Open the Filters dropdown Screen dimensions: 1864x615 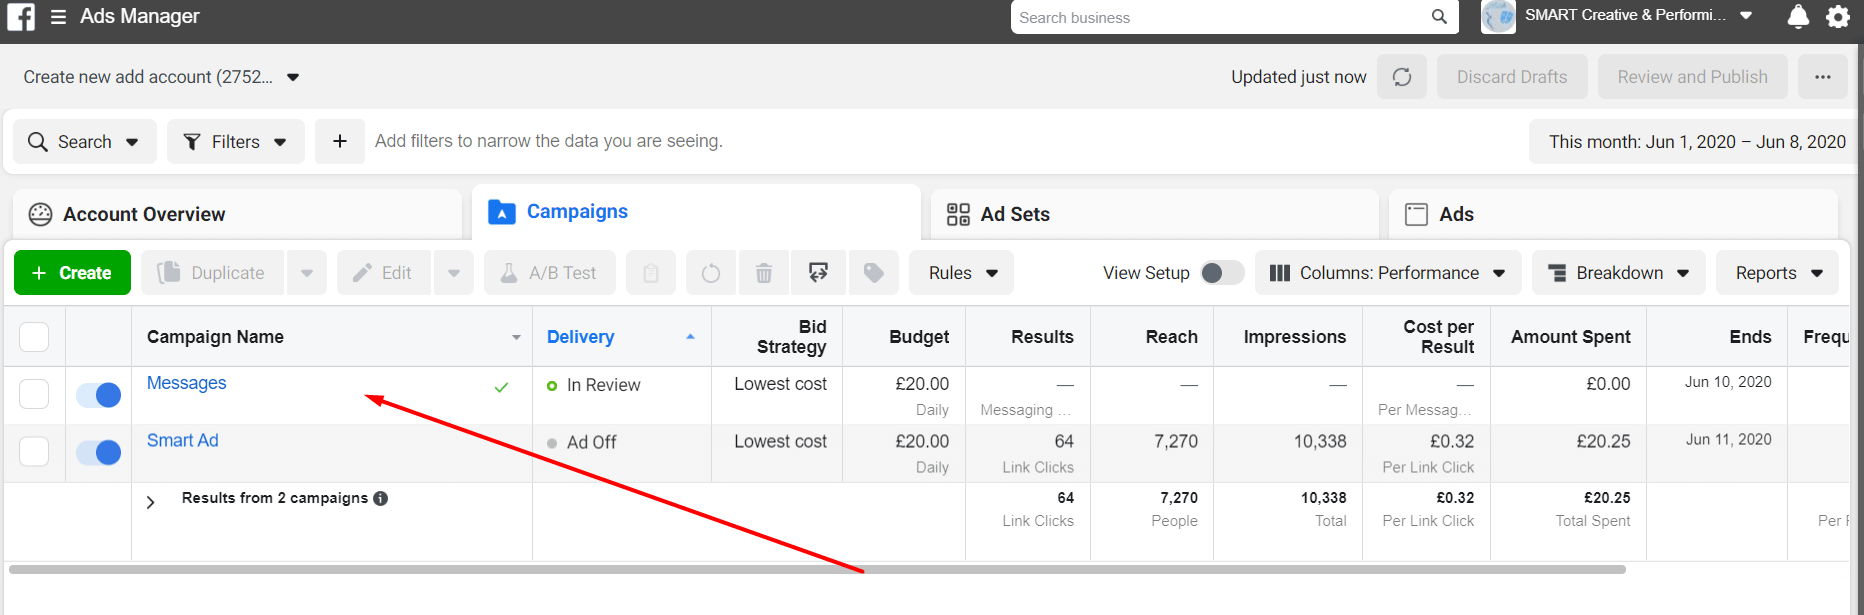236,141
